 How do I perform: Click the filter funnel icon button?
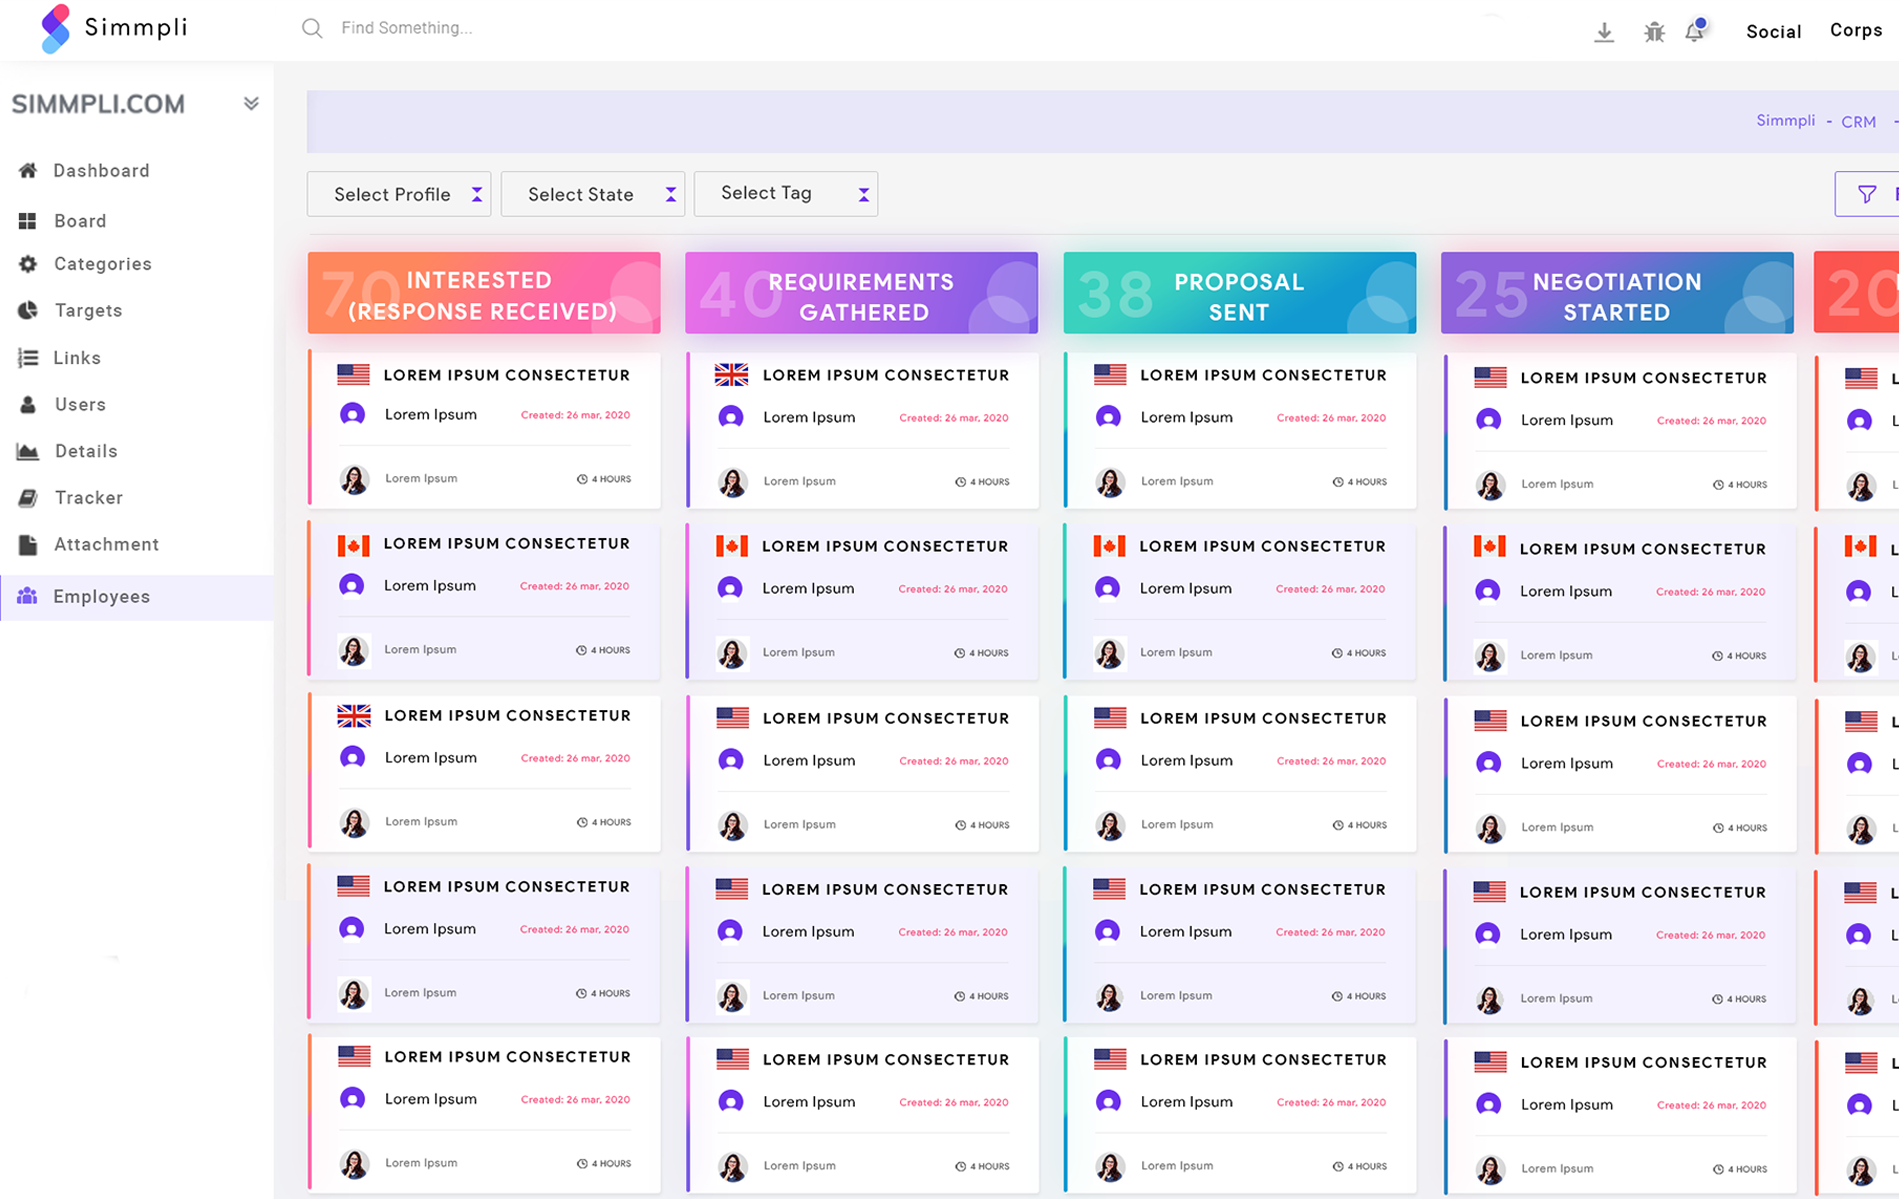1866,194
